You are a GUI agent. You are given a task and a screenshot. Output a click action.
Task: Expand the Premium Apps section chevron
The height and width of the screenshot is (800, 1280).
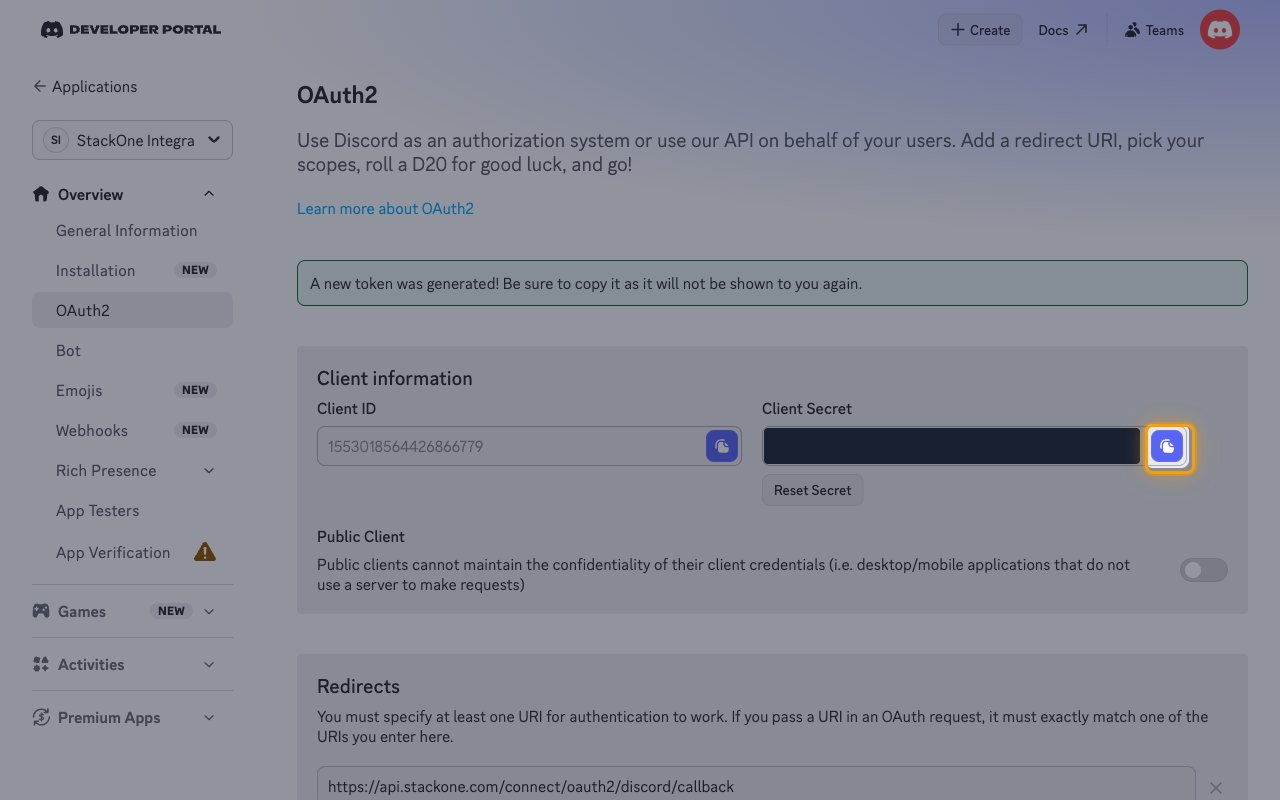pyautogui.click(x=209, y=717)
